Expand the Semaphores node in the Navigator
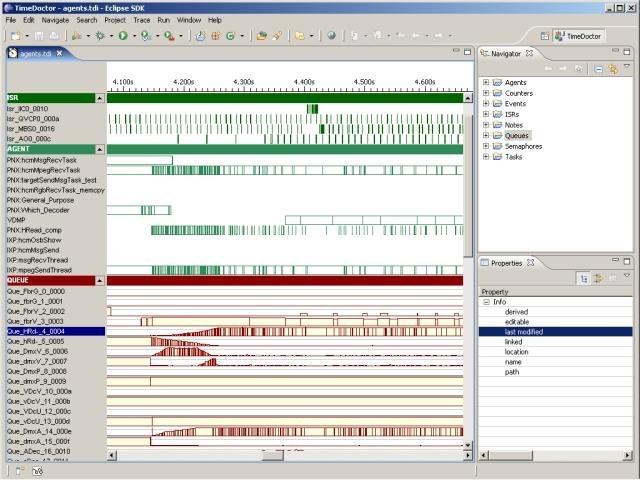The width and height of the screenshot is (640, 480). (486, 146)
